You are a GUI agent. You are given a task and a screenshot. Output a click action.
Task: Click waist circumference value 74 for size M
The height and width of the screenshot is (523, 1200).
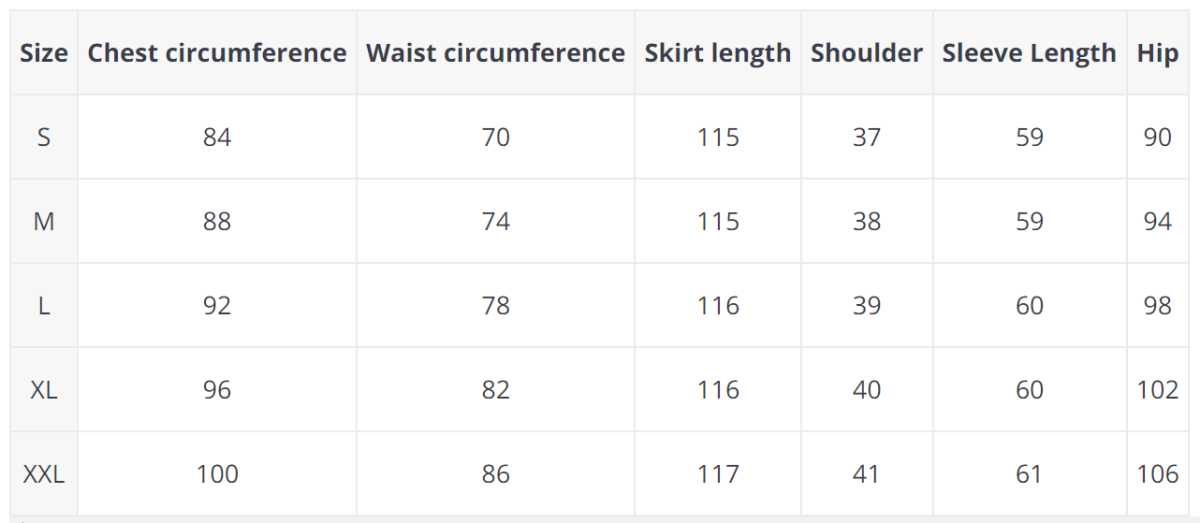495,221
